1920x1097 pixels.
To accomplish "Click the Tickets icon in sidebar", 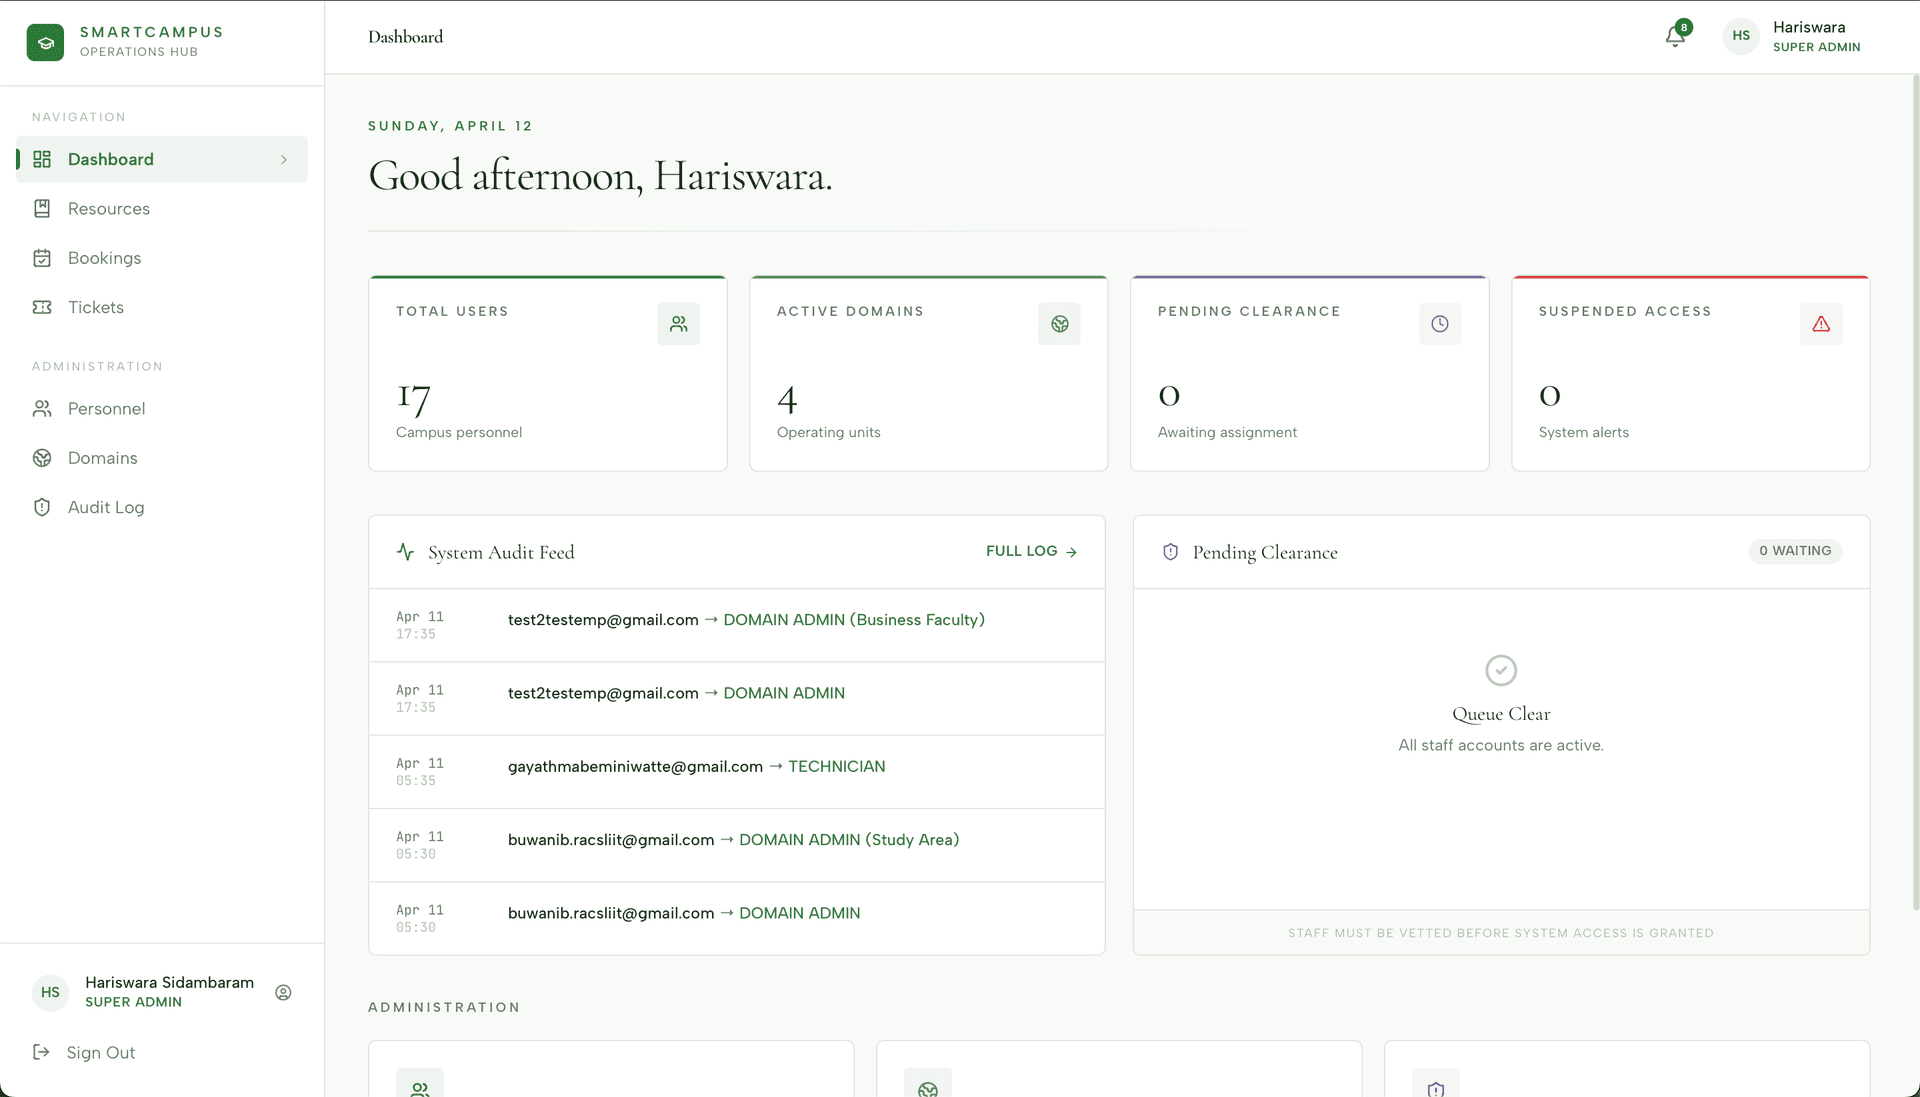I will point(42,307).
